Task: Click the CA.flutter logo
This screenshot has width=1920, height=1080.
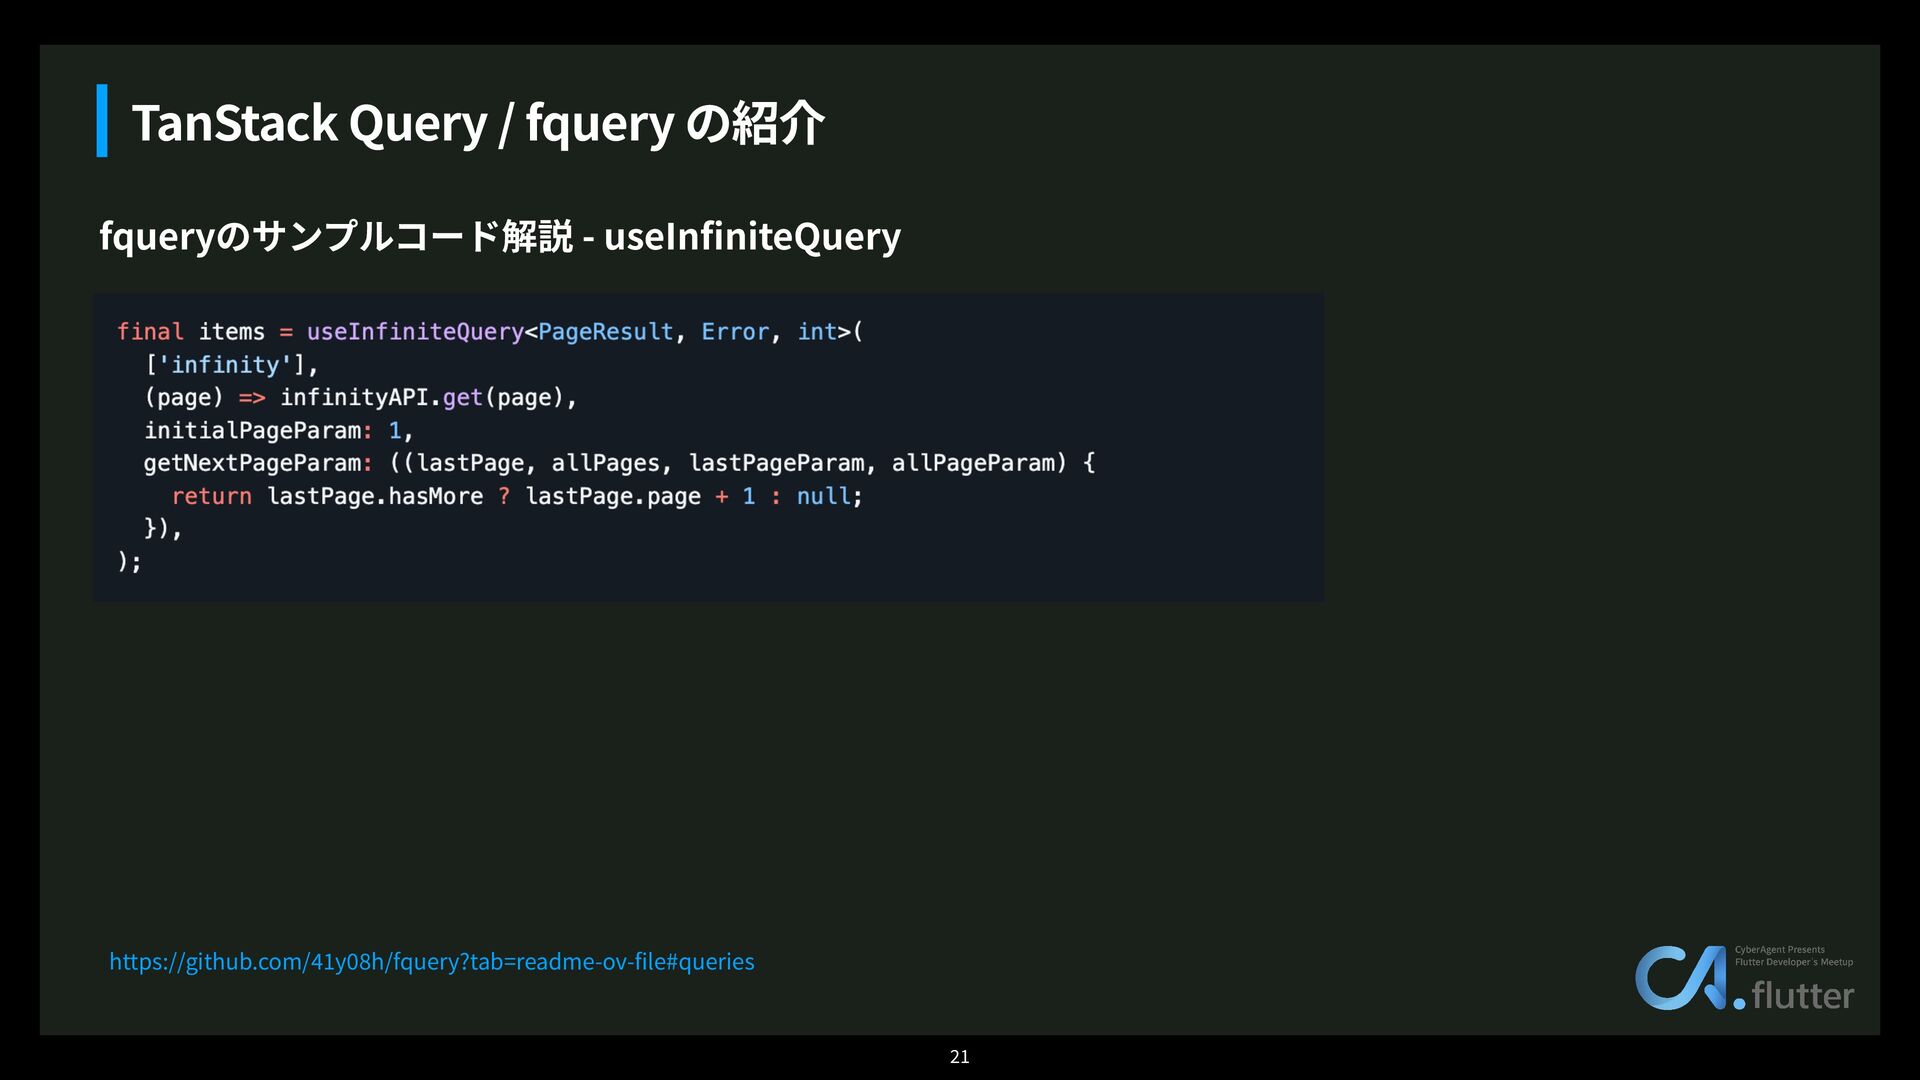Action: click(1744, 978)
